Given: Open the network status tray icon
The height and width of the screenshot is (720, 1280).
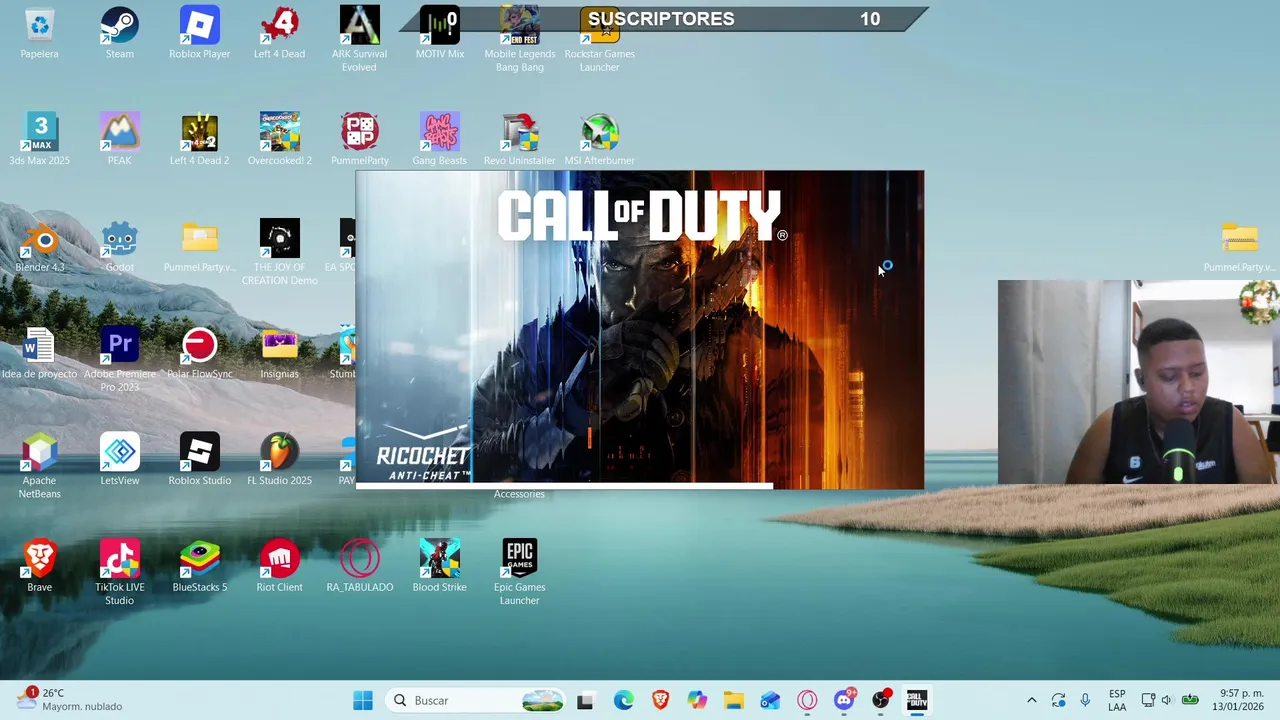Looking at the screenshot, I should [x=1148, y=700].
